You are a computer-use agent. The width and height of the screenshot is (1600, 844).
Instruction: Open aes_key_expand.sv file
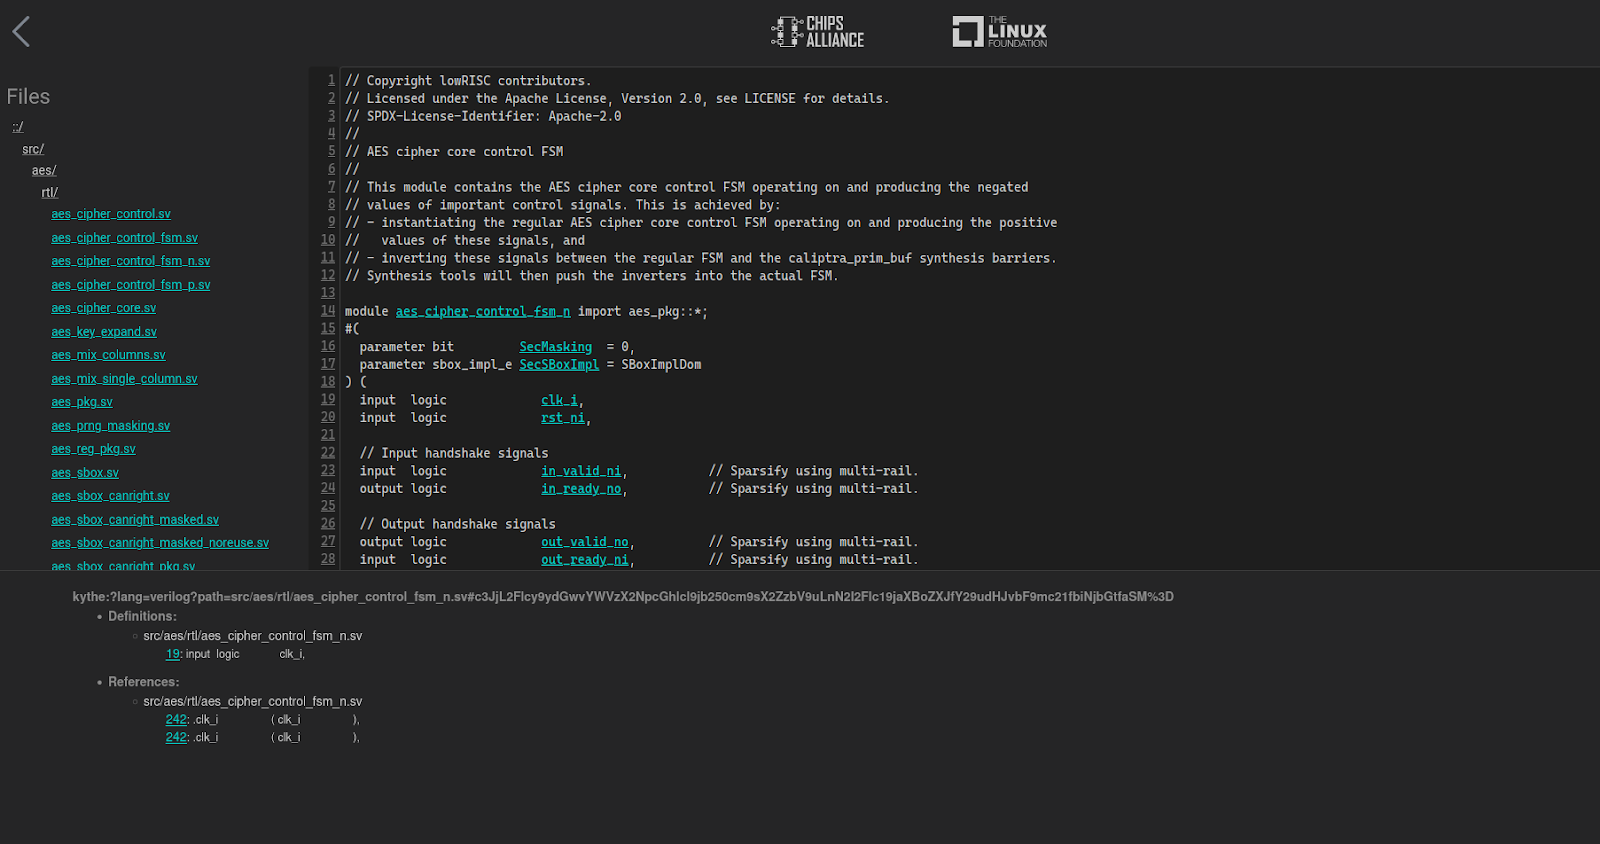pyautogui.click(x=104, y=332)
